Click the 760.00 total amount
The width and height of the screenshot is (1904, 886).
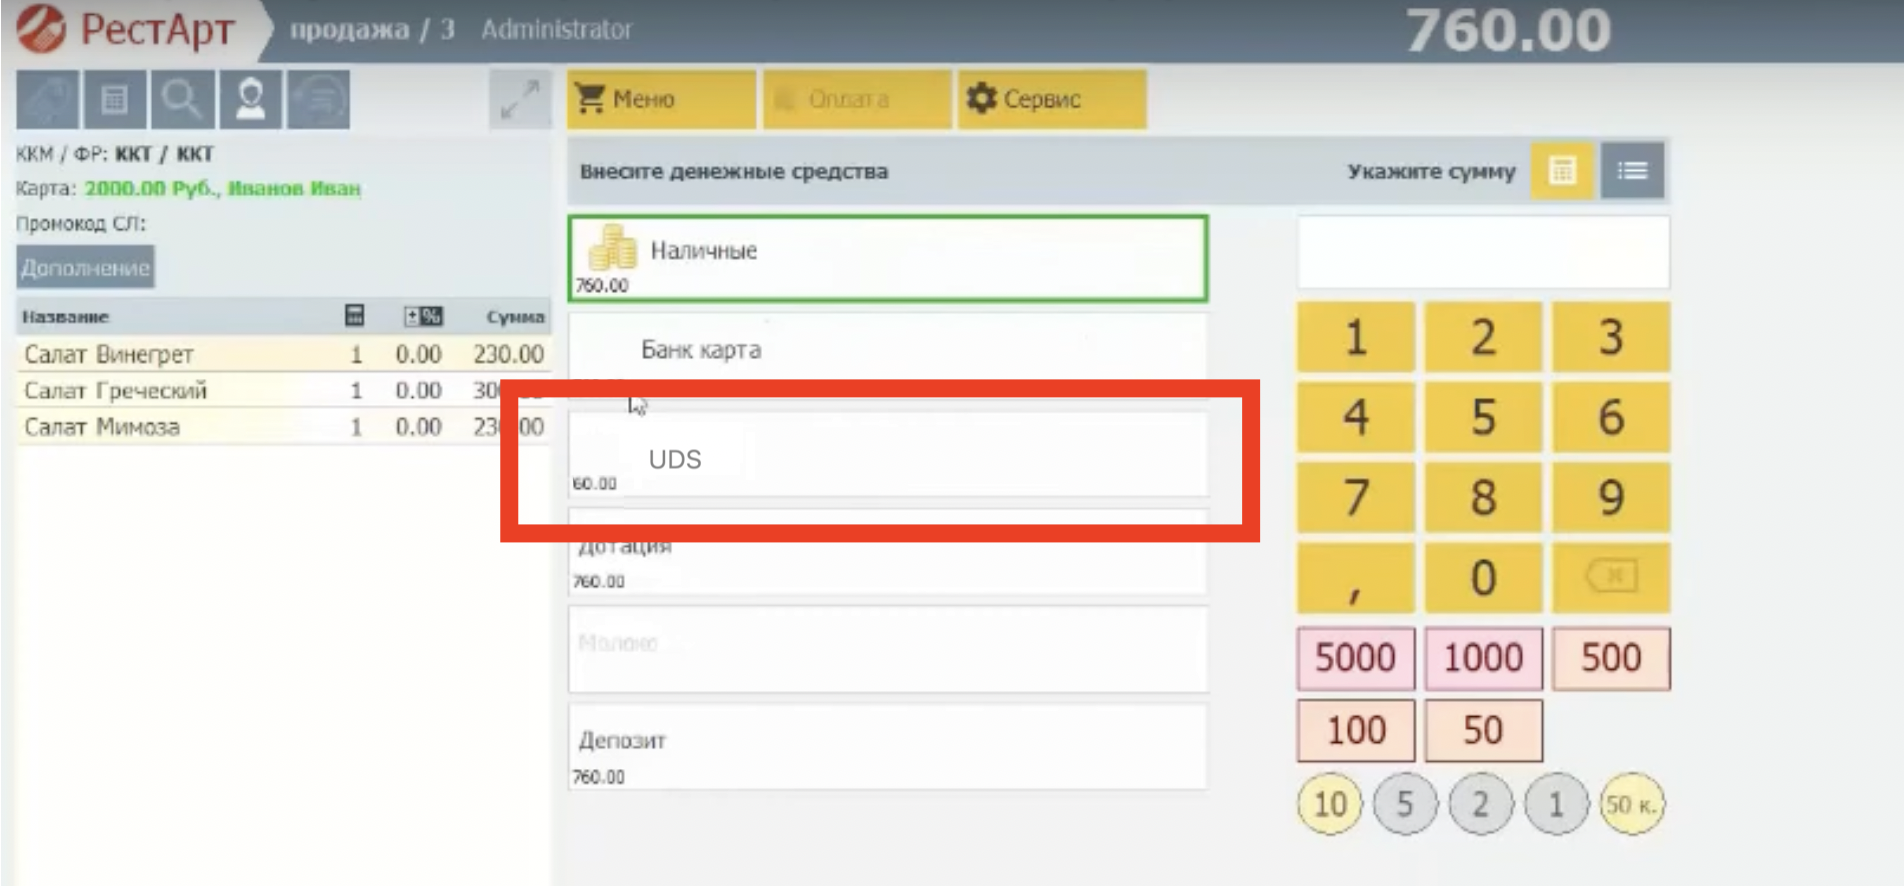[1508, 30]
